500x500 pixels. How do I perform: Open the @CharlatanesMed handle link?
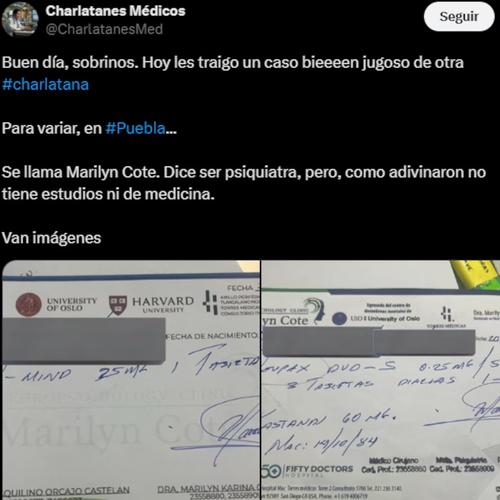pos(104,29)
